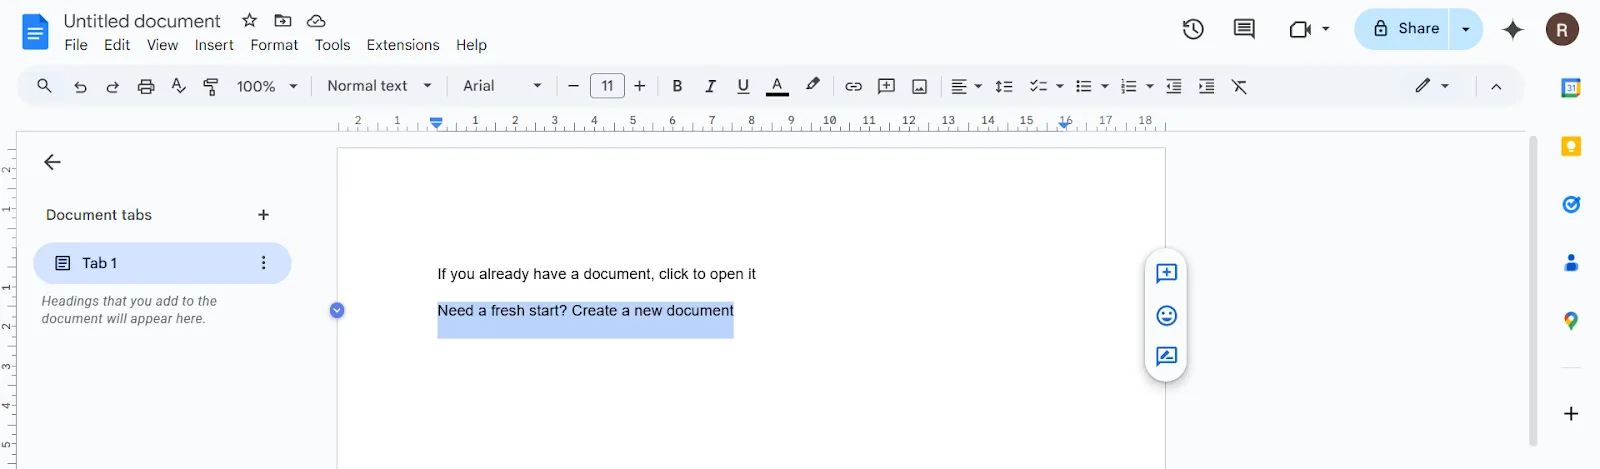The image size is (1600, 469).
Task: Add emoji reaction to selection
Action: [1166, 316]
